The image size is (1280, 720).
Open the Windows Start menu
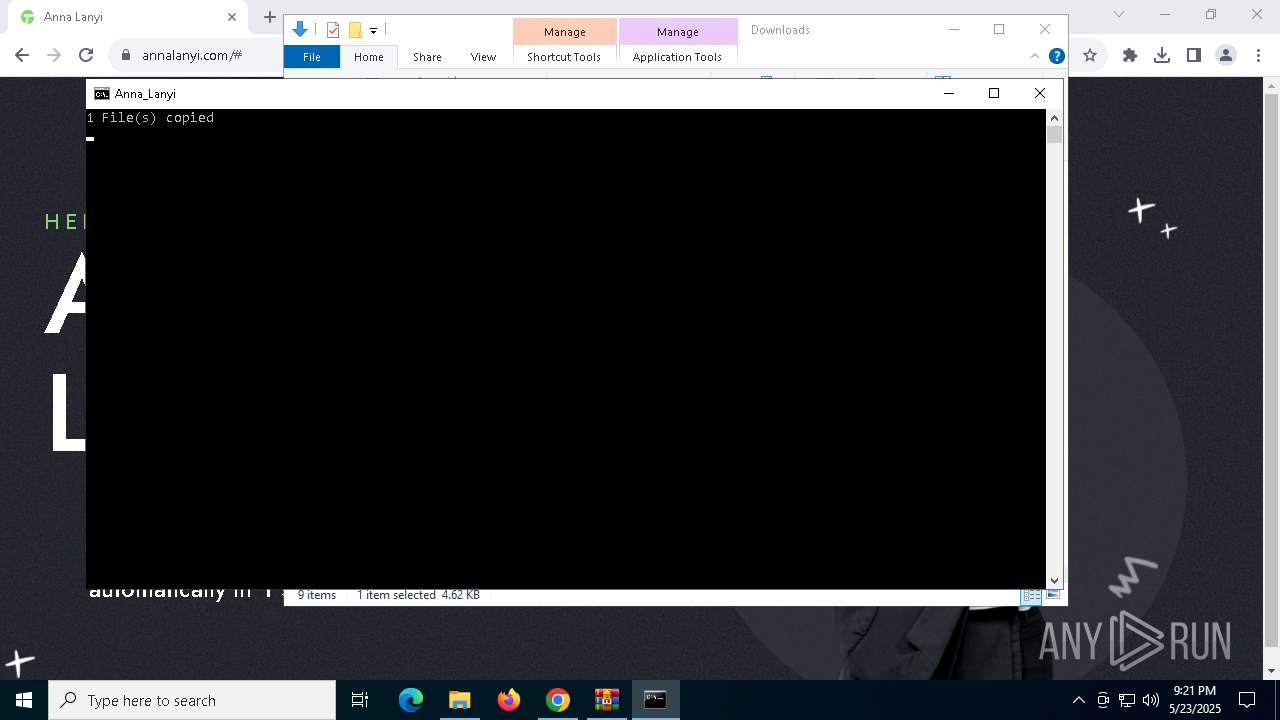pos(24,700)
